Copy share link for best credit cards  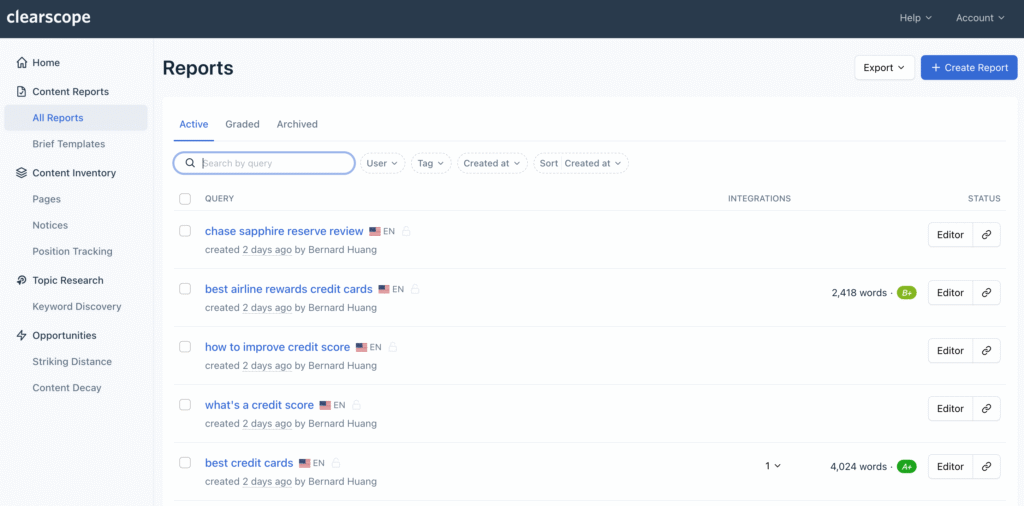986,467
